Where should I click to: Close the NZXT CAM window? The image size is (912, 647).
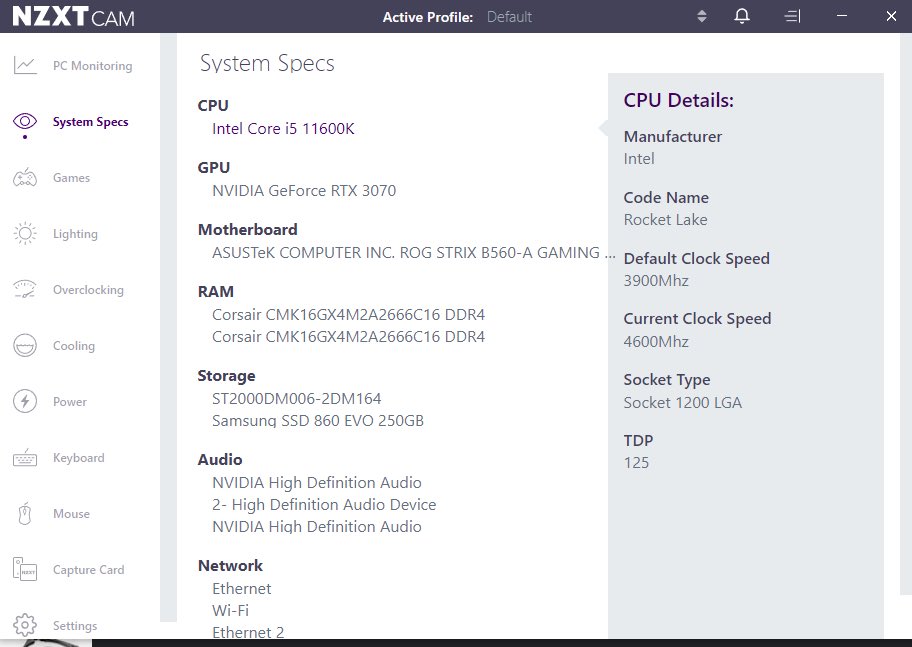coord(891,16)
